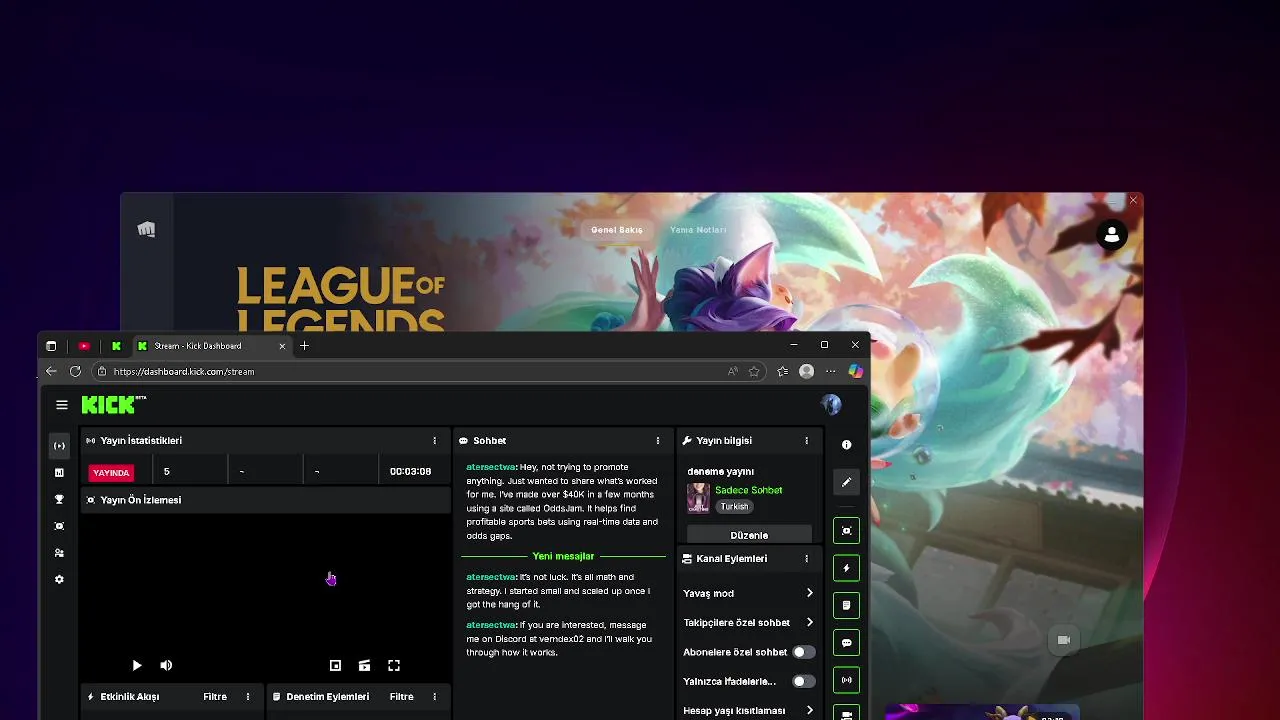
Task: Open the Kick user avatar menu
Action: coord(831,404)
